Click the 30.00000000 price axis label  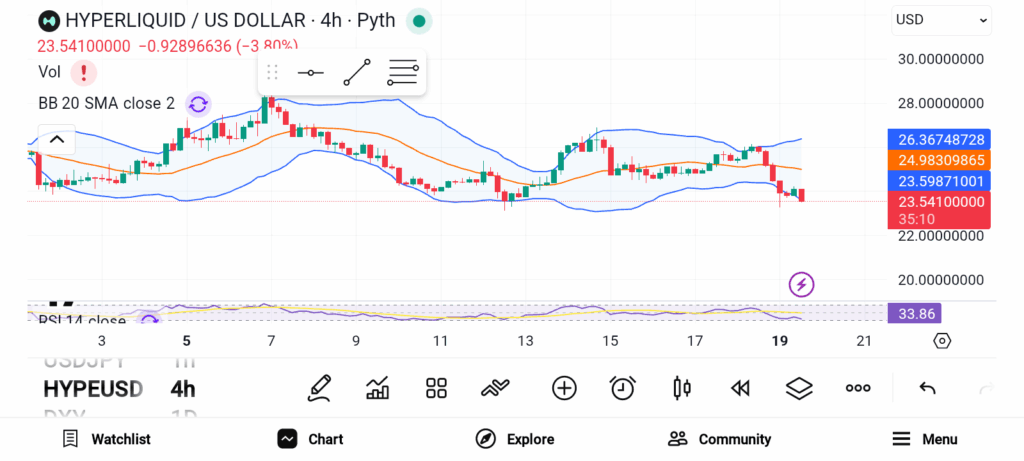(x=941, y=59)
